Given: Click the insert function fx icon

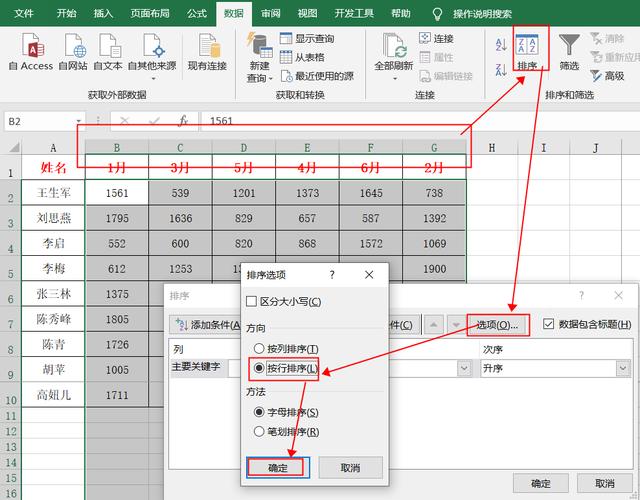Looking at the screenshot, I should (x=183, y=121).
